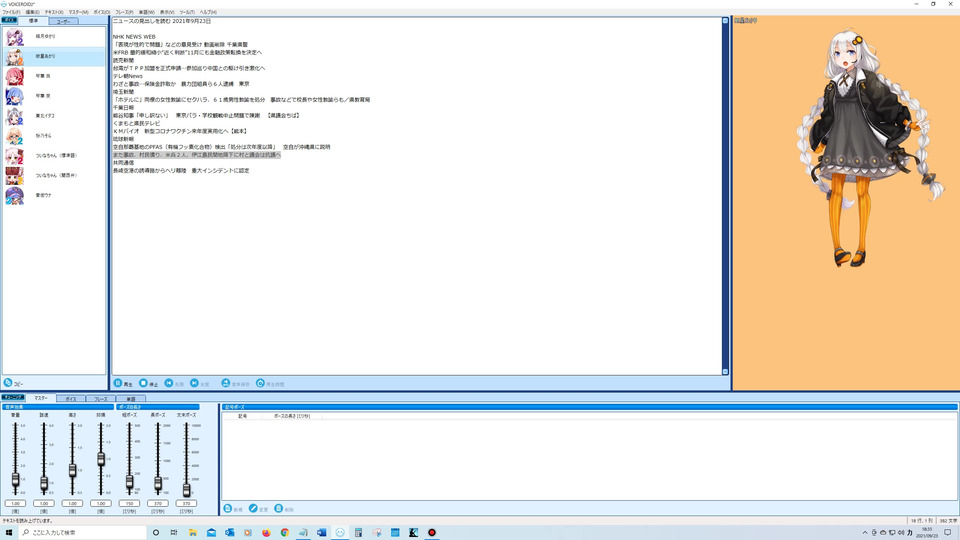Click the 文末ポーズ value input field

[x=186, y=503]
